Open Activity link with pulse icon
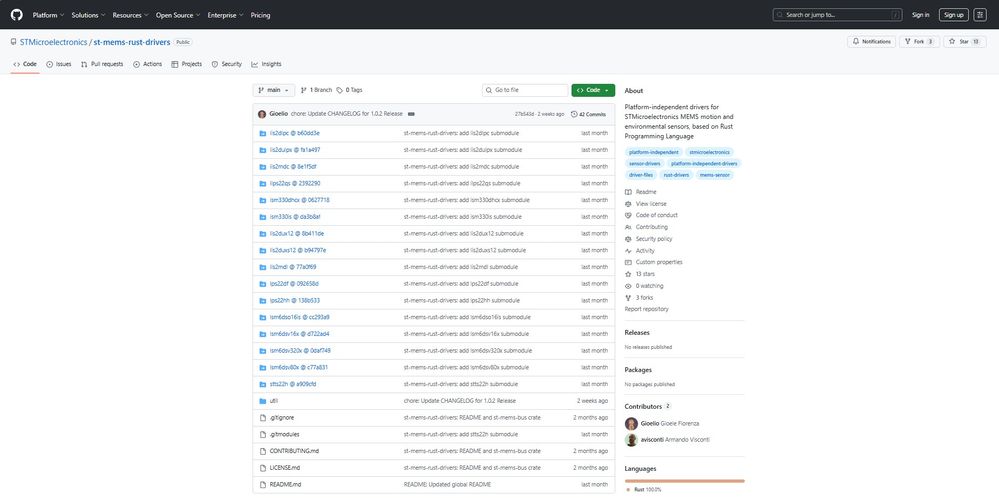Screen dimensions: 999x498 (640, 251)
